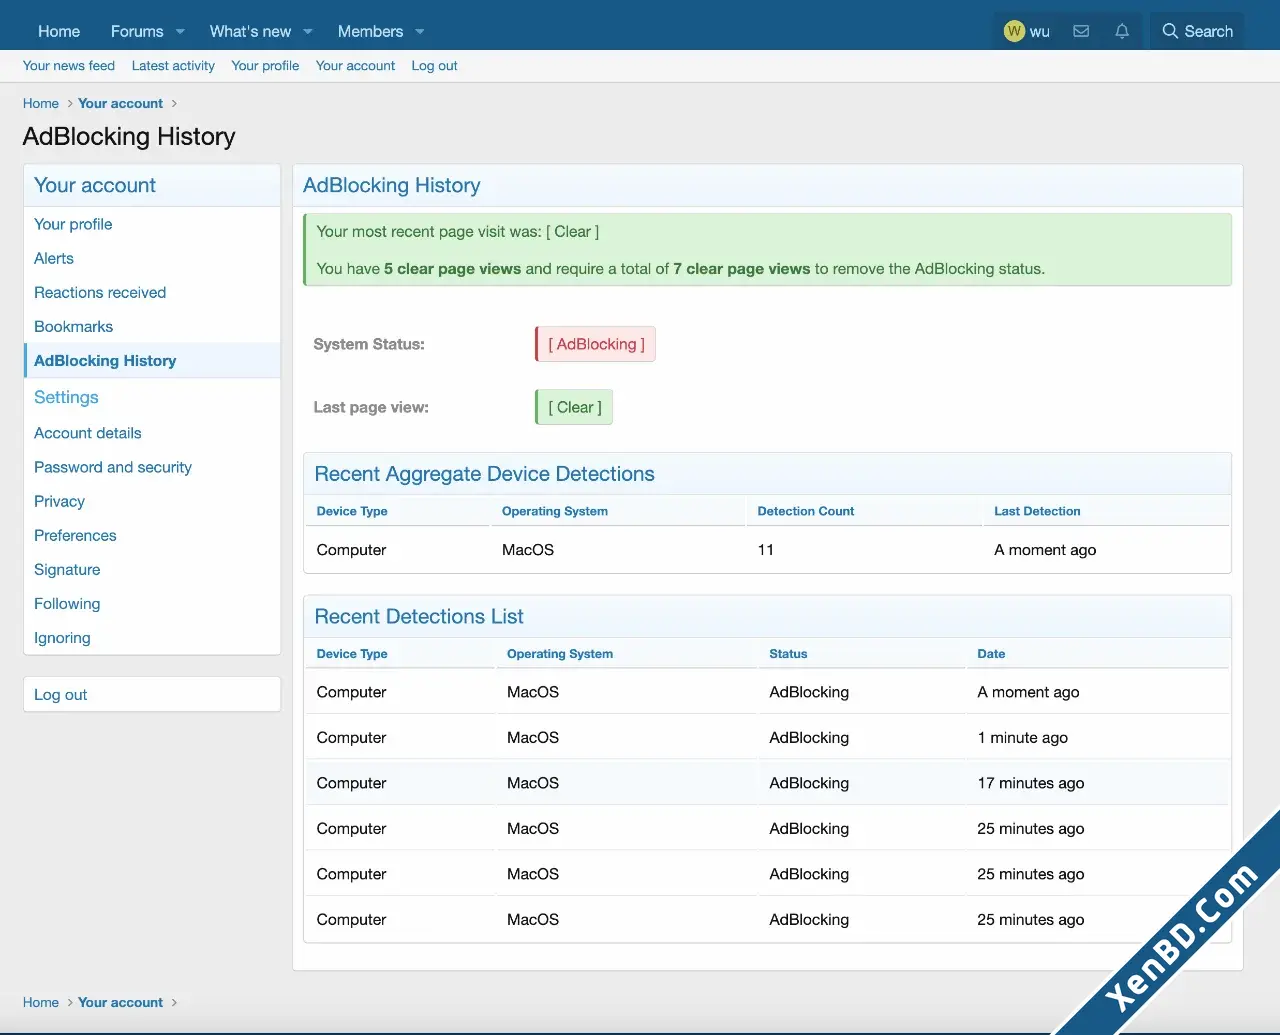Open Bookmarks in the sidebar
The width and height of the screenshot is (1280, 1035).
coord(152,326)
